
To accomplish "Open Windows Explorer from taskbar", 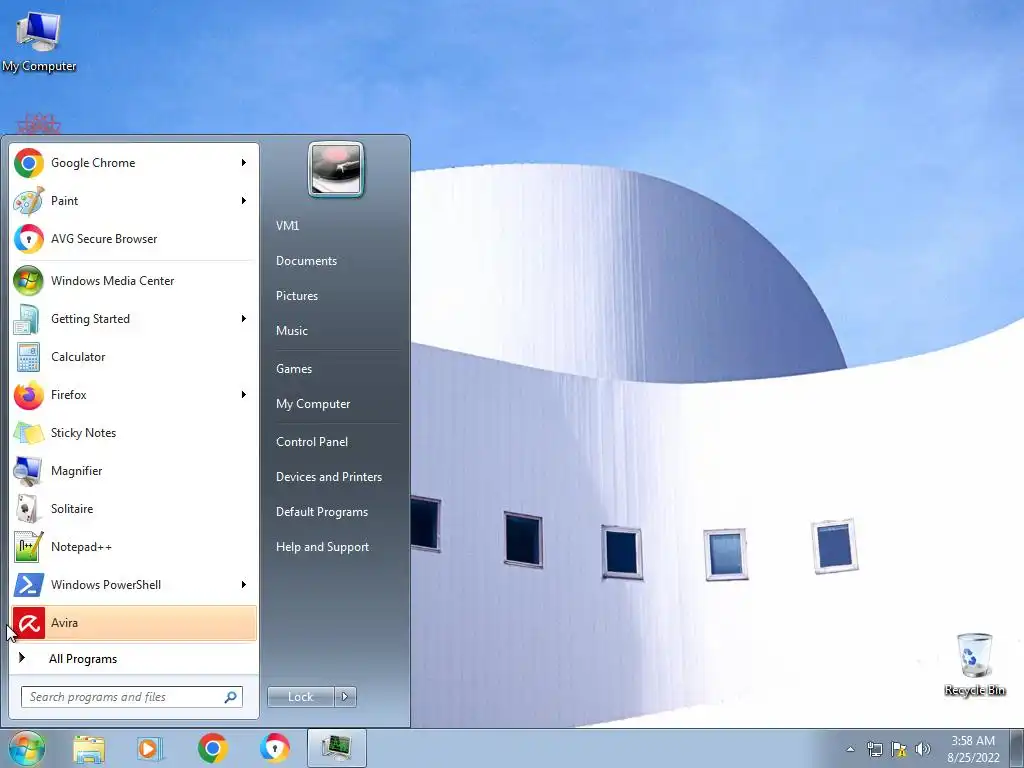I will [89, 748].
